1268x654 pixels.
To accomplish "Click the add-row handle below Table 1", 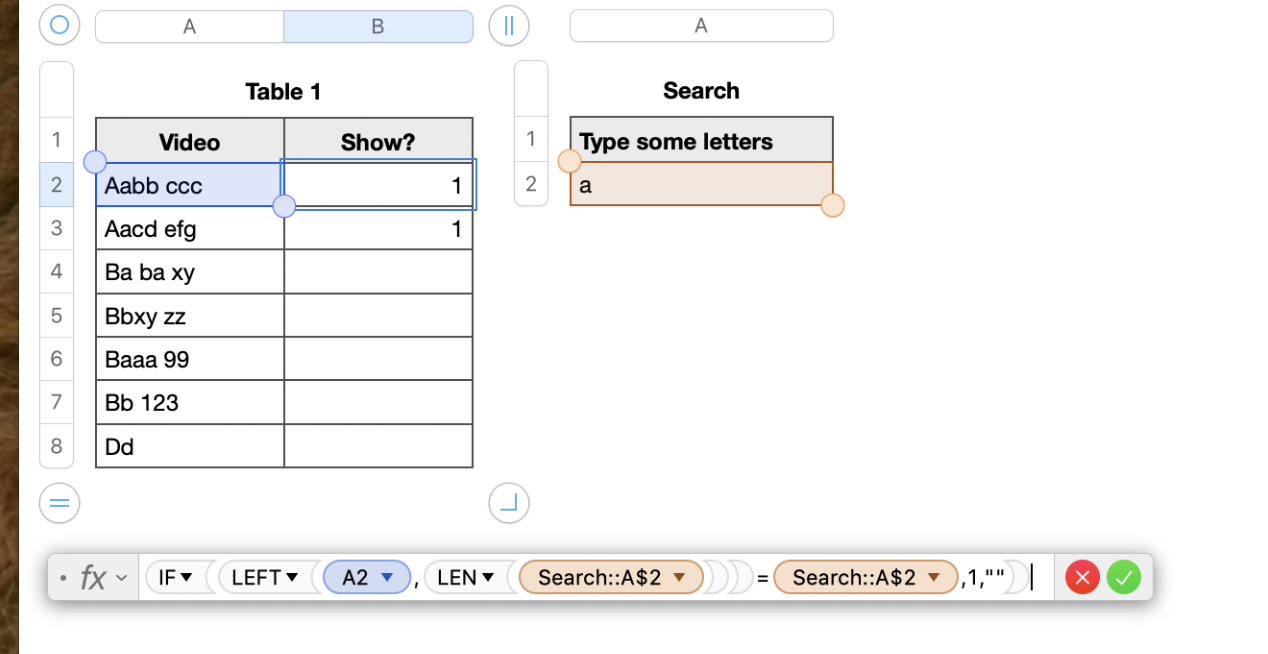I will [x=59, y=503].
